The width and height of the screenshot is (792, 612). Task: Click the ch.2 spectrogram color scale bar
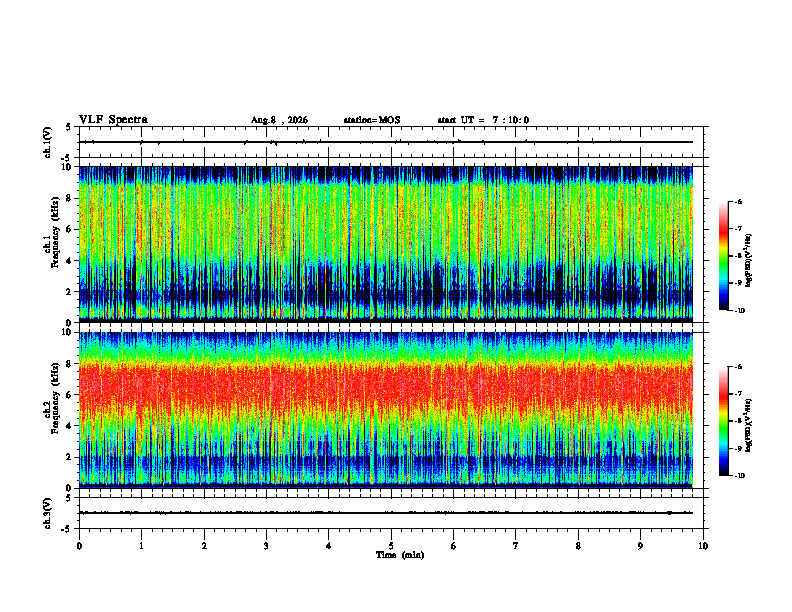(x=723, y=421)
